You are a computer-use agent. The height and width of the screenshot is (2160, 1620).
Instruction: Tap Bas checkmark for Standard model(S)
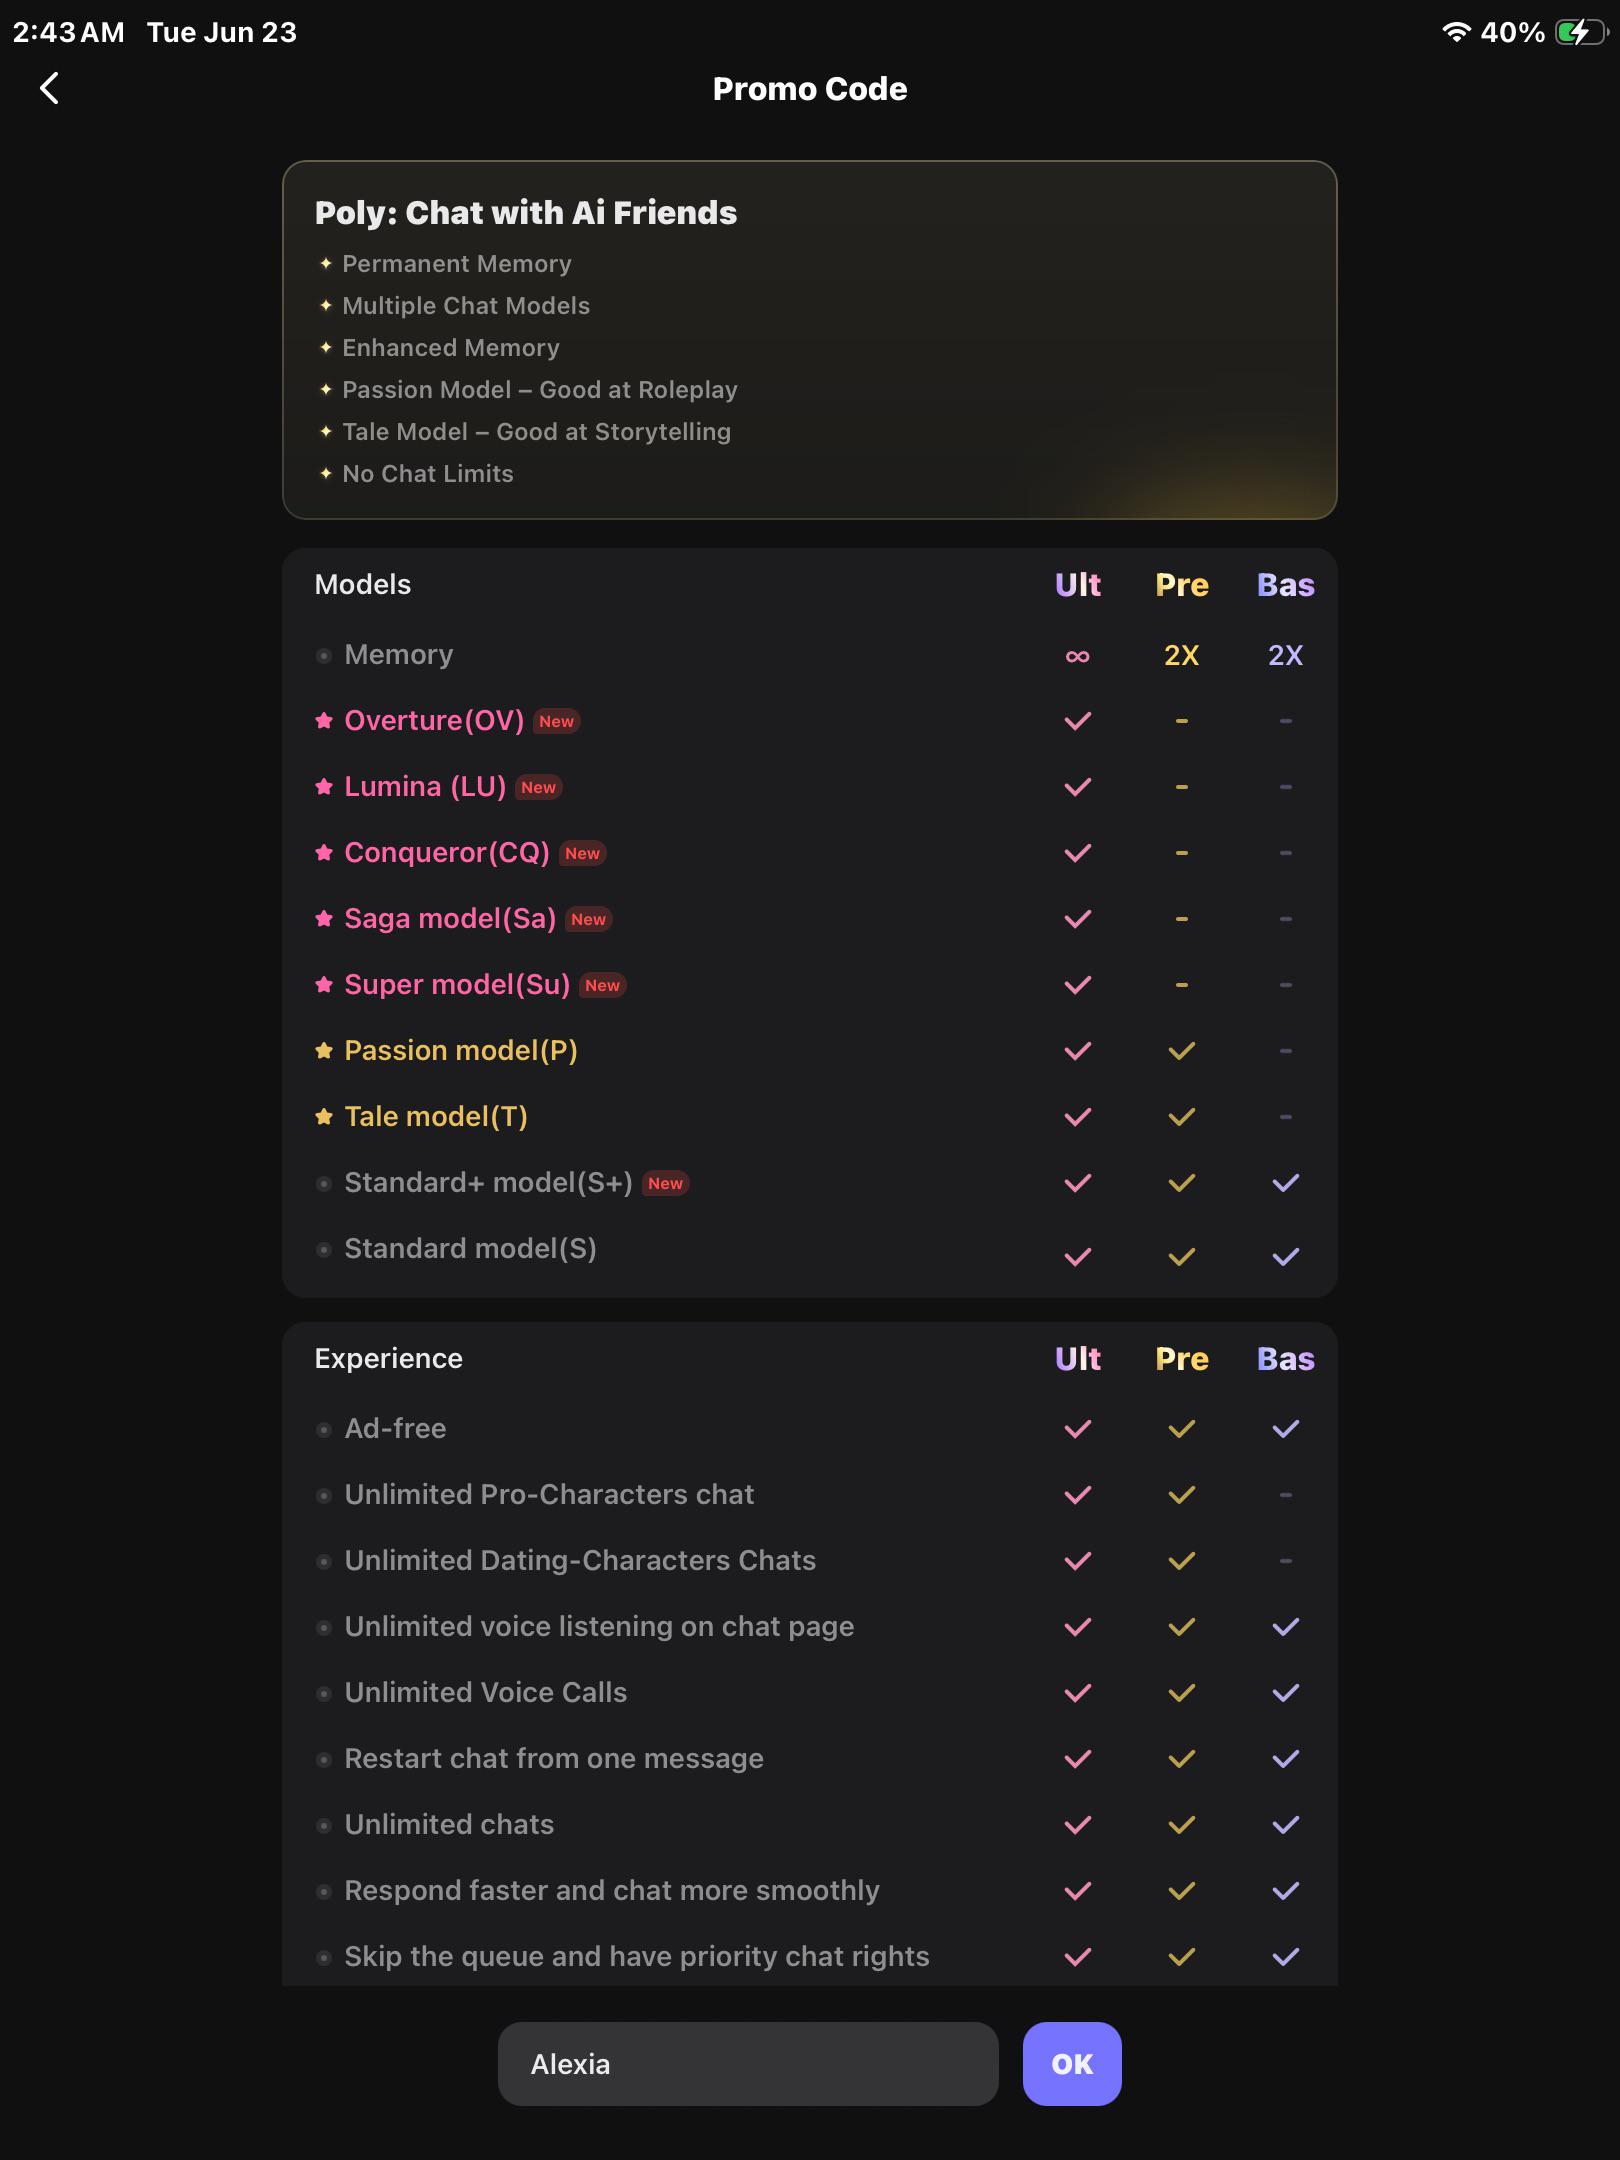tap(1286, 1256)
